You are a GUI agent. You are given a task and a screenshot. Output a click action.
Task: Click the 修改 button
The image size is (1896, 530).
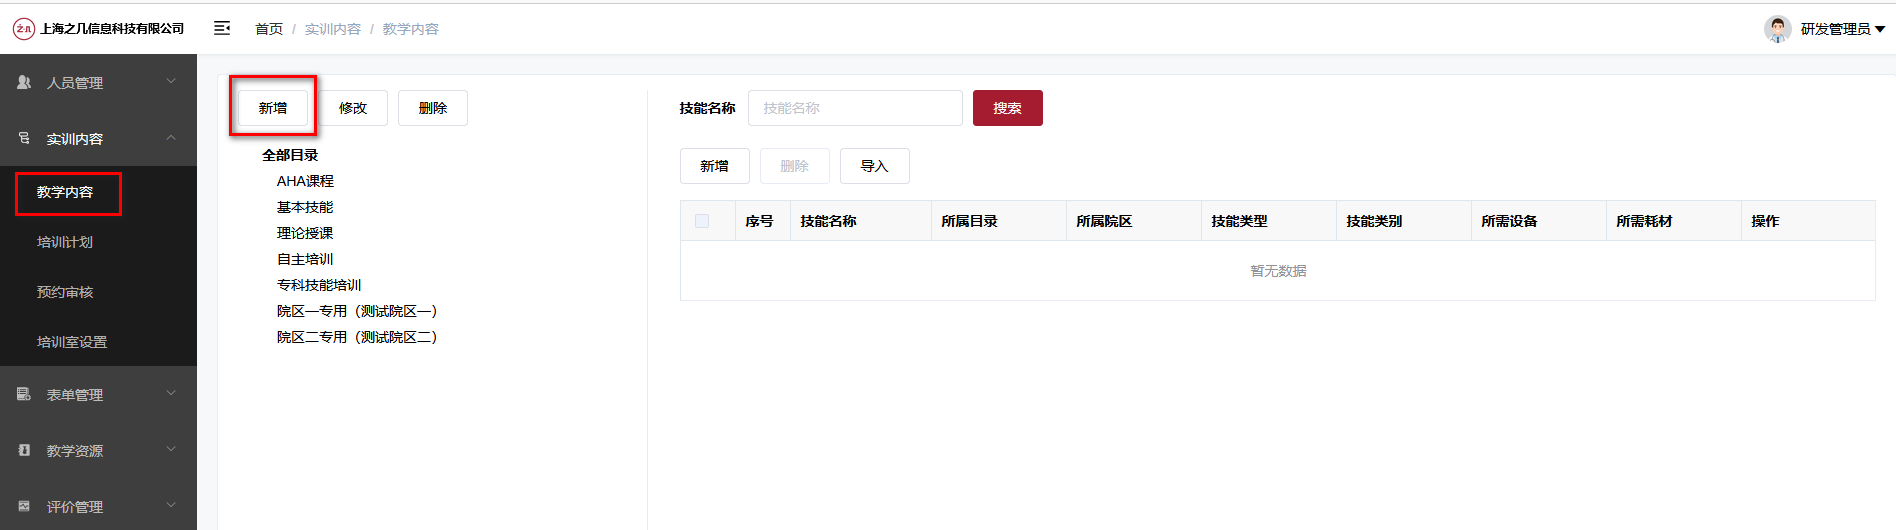pyautogui.click(x=353, y=108)
